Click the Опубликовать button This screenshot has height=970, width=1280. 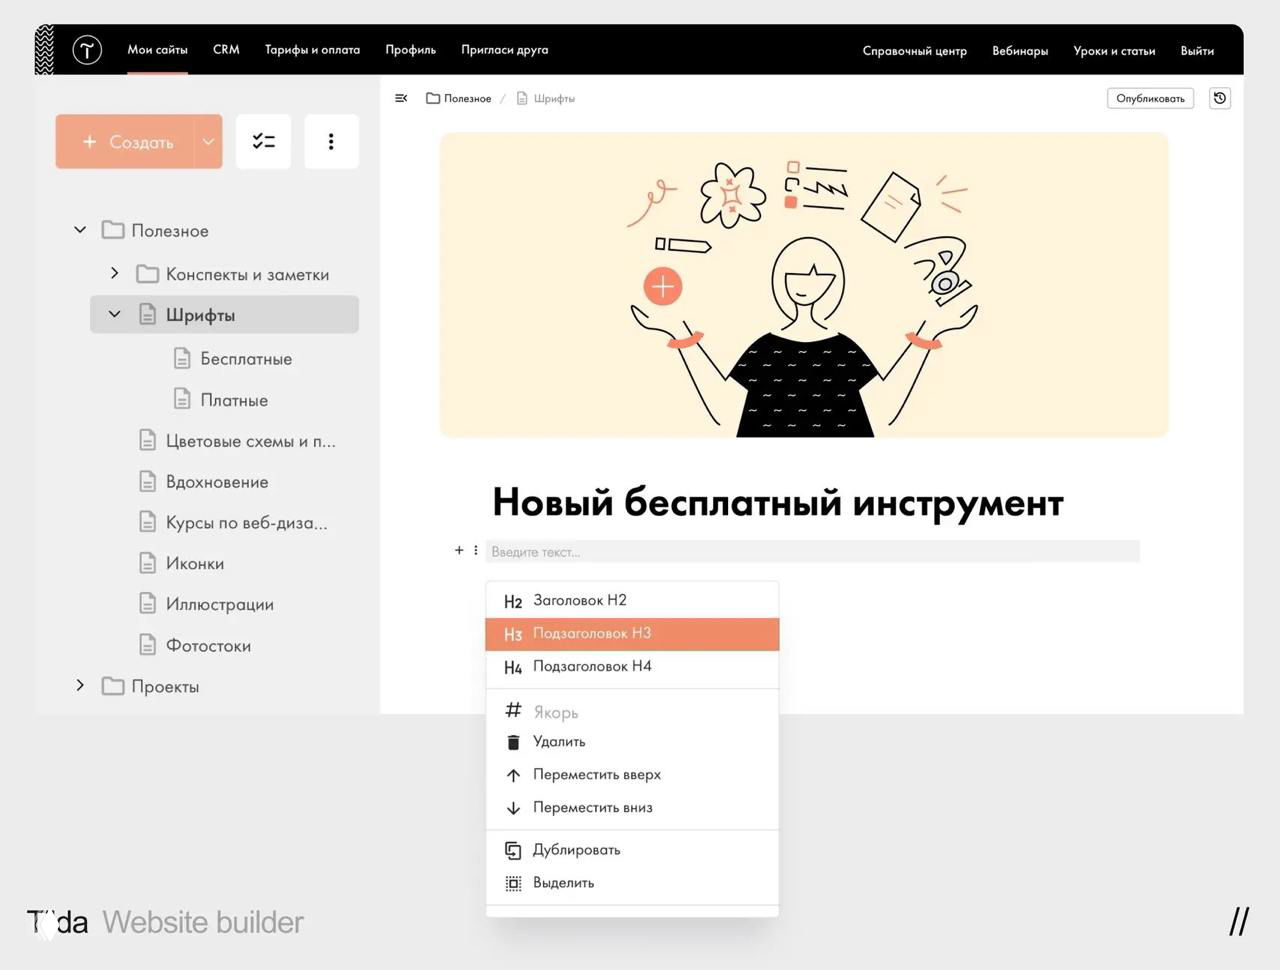tap(1150, 98)
